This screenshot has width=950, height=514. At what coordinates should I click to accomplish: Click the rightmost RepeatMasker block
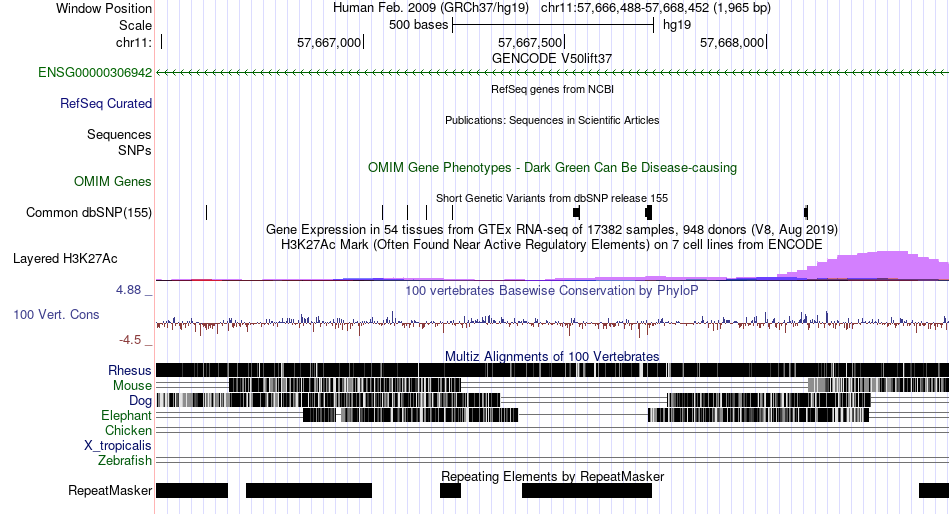click(934, 490)
